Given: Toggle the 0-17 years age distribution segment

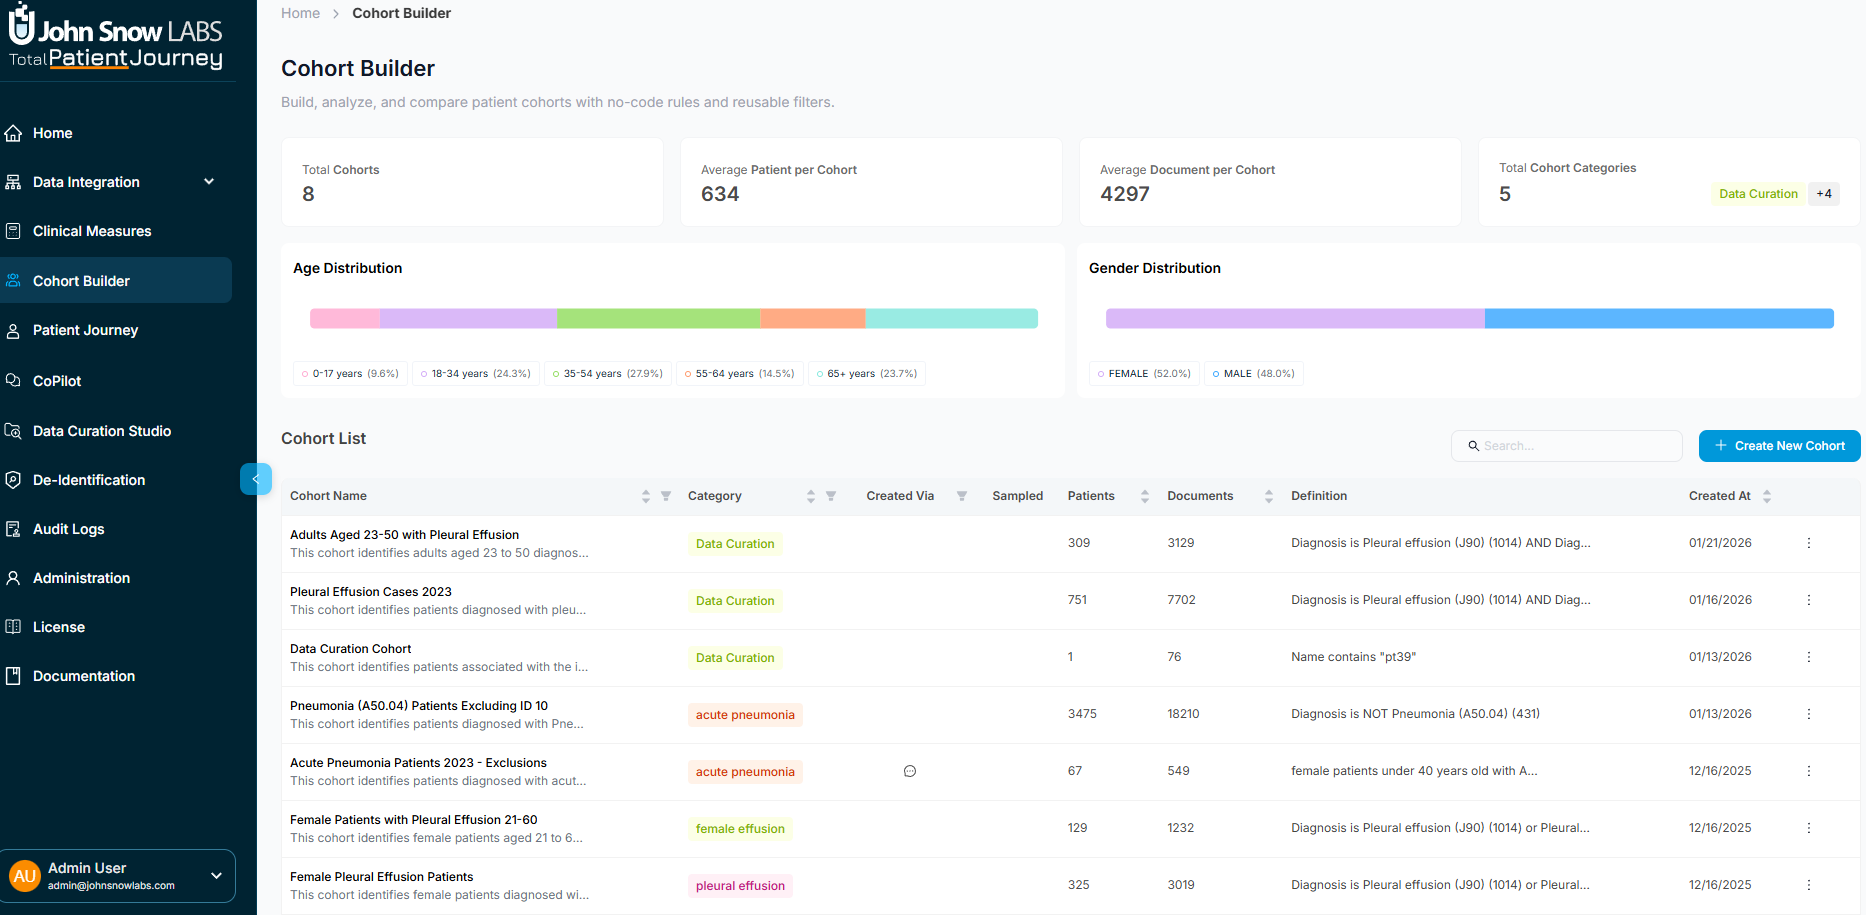Looking at the screenshot, I should tap(349, 373).
